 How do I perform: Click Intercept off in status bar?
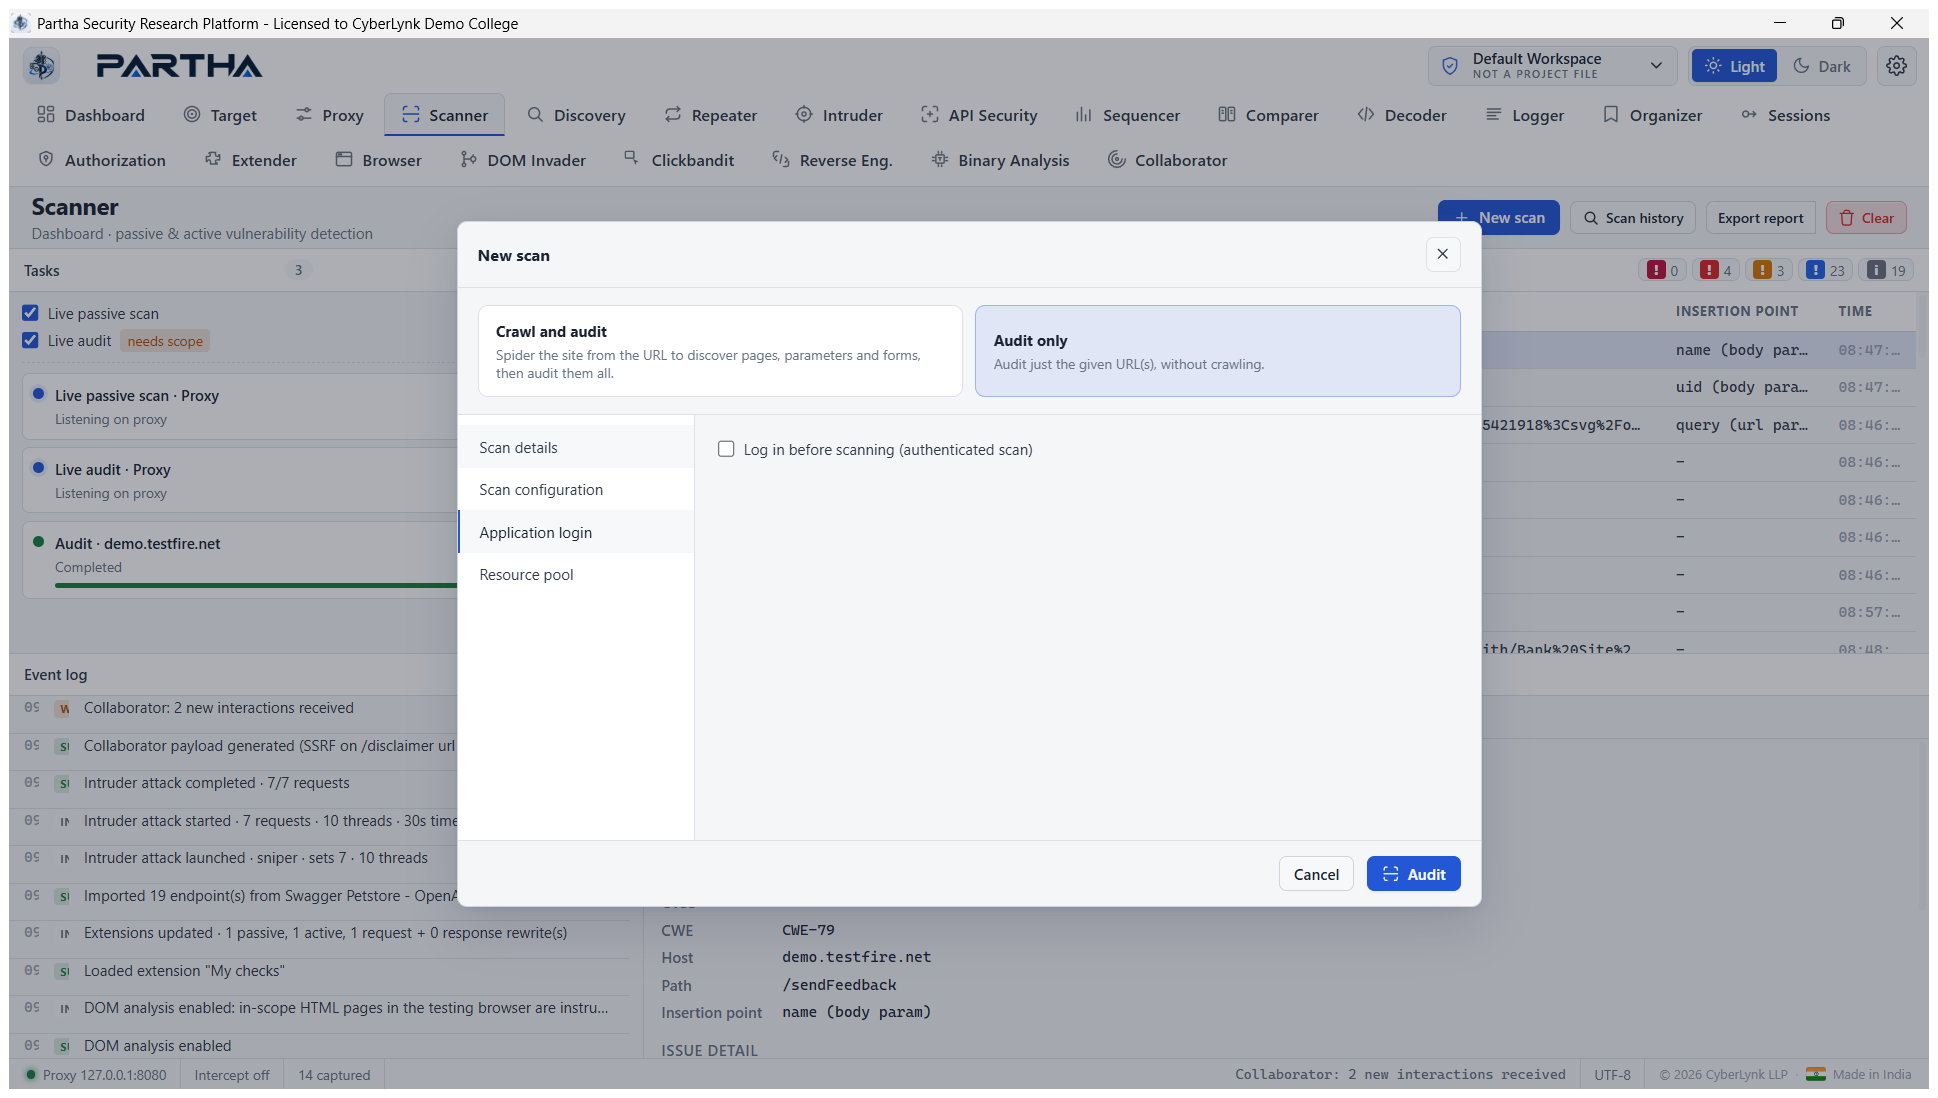pyautogui.click(x=232, y=1074)
